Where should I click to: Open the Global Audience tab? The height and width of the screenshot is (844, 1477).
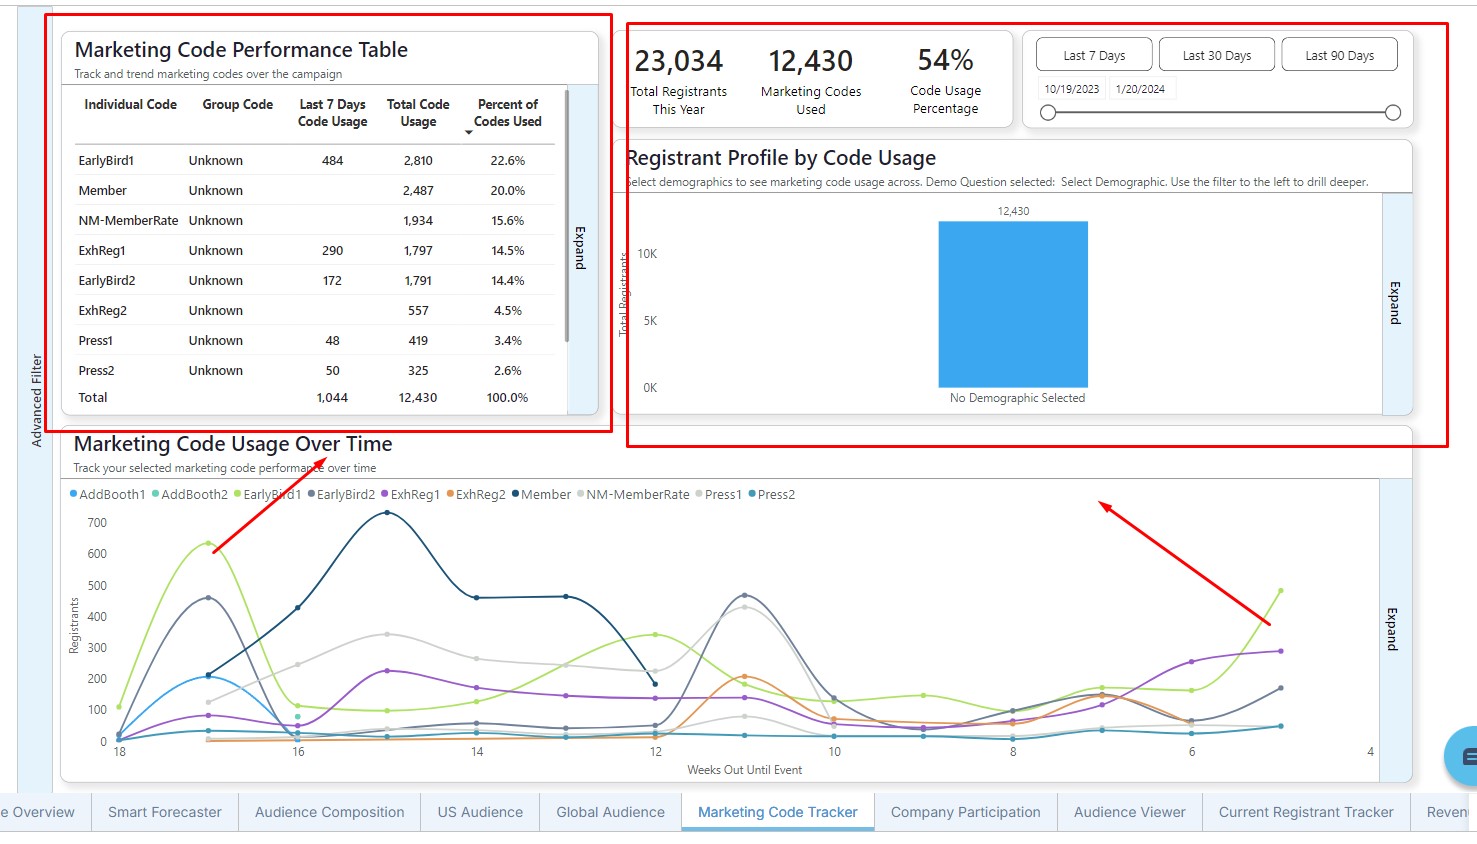[610, 812]
